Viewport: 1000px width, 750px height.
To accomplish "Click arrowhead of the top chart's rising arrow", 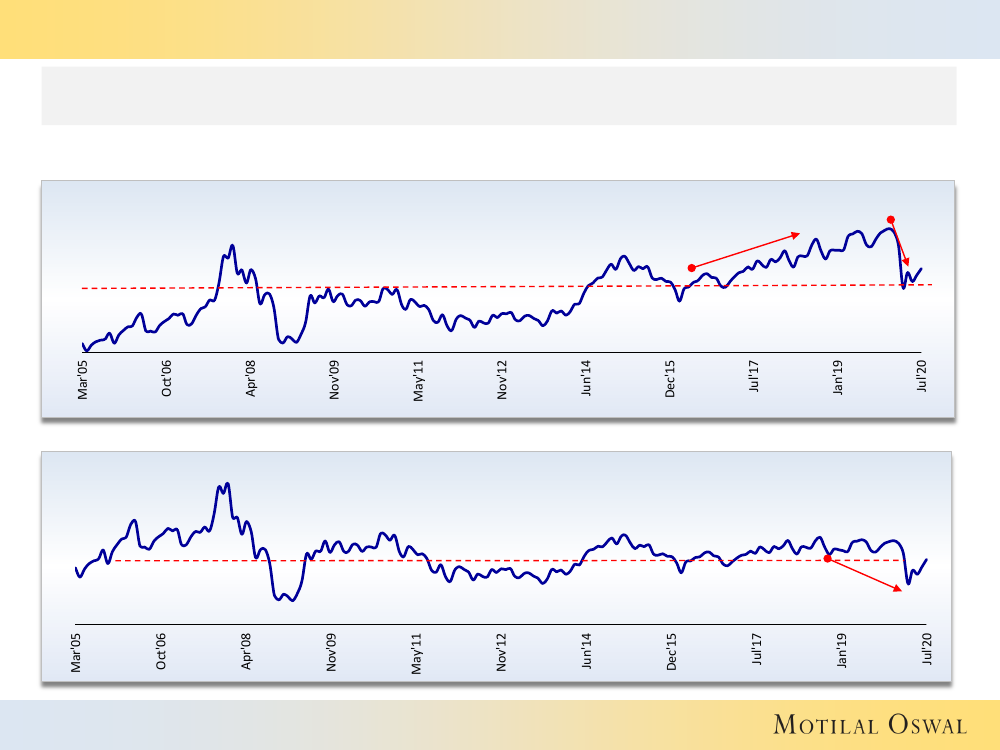I will [x=797, y=235].
